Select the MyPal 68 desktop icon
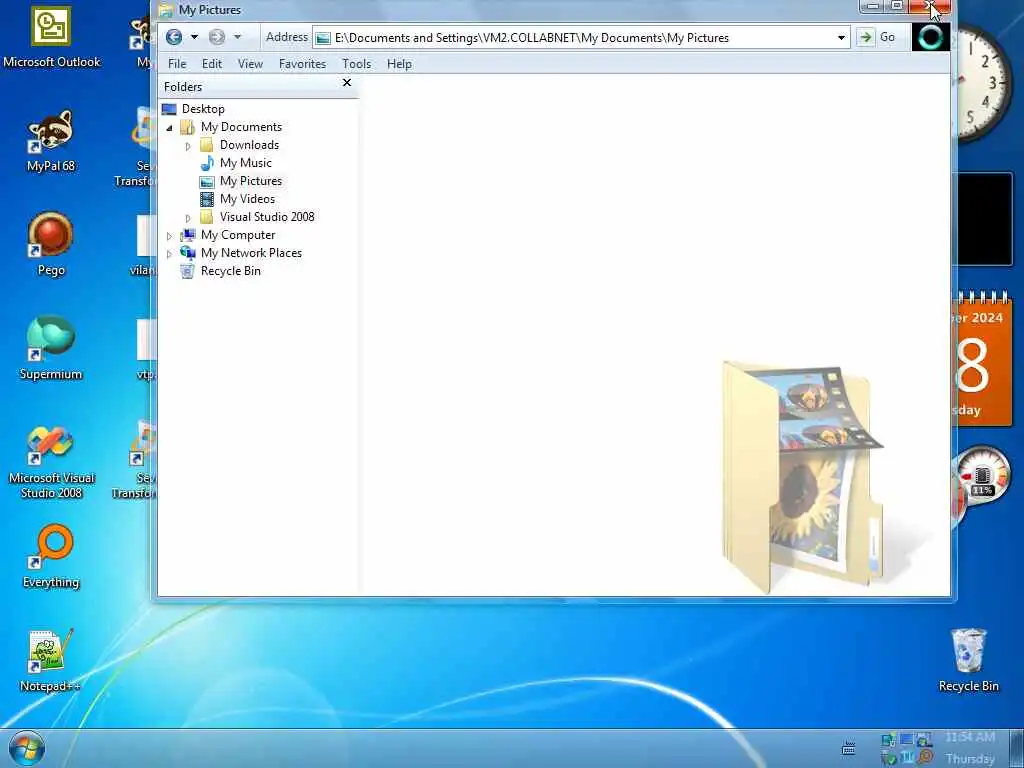 (51, 140)
